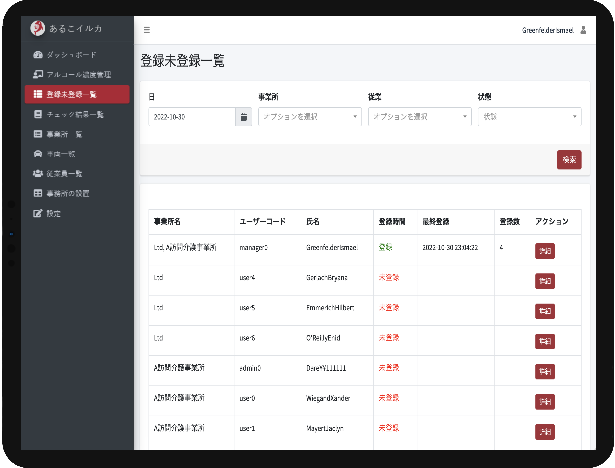Click the アルコール濃度管理 icon in sidebar

pos(38,74)
